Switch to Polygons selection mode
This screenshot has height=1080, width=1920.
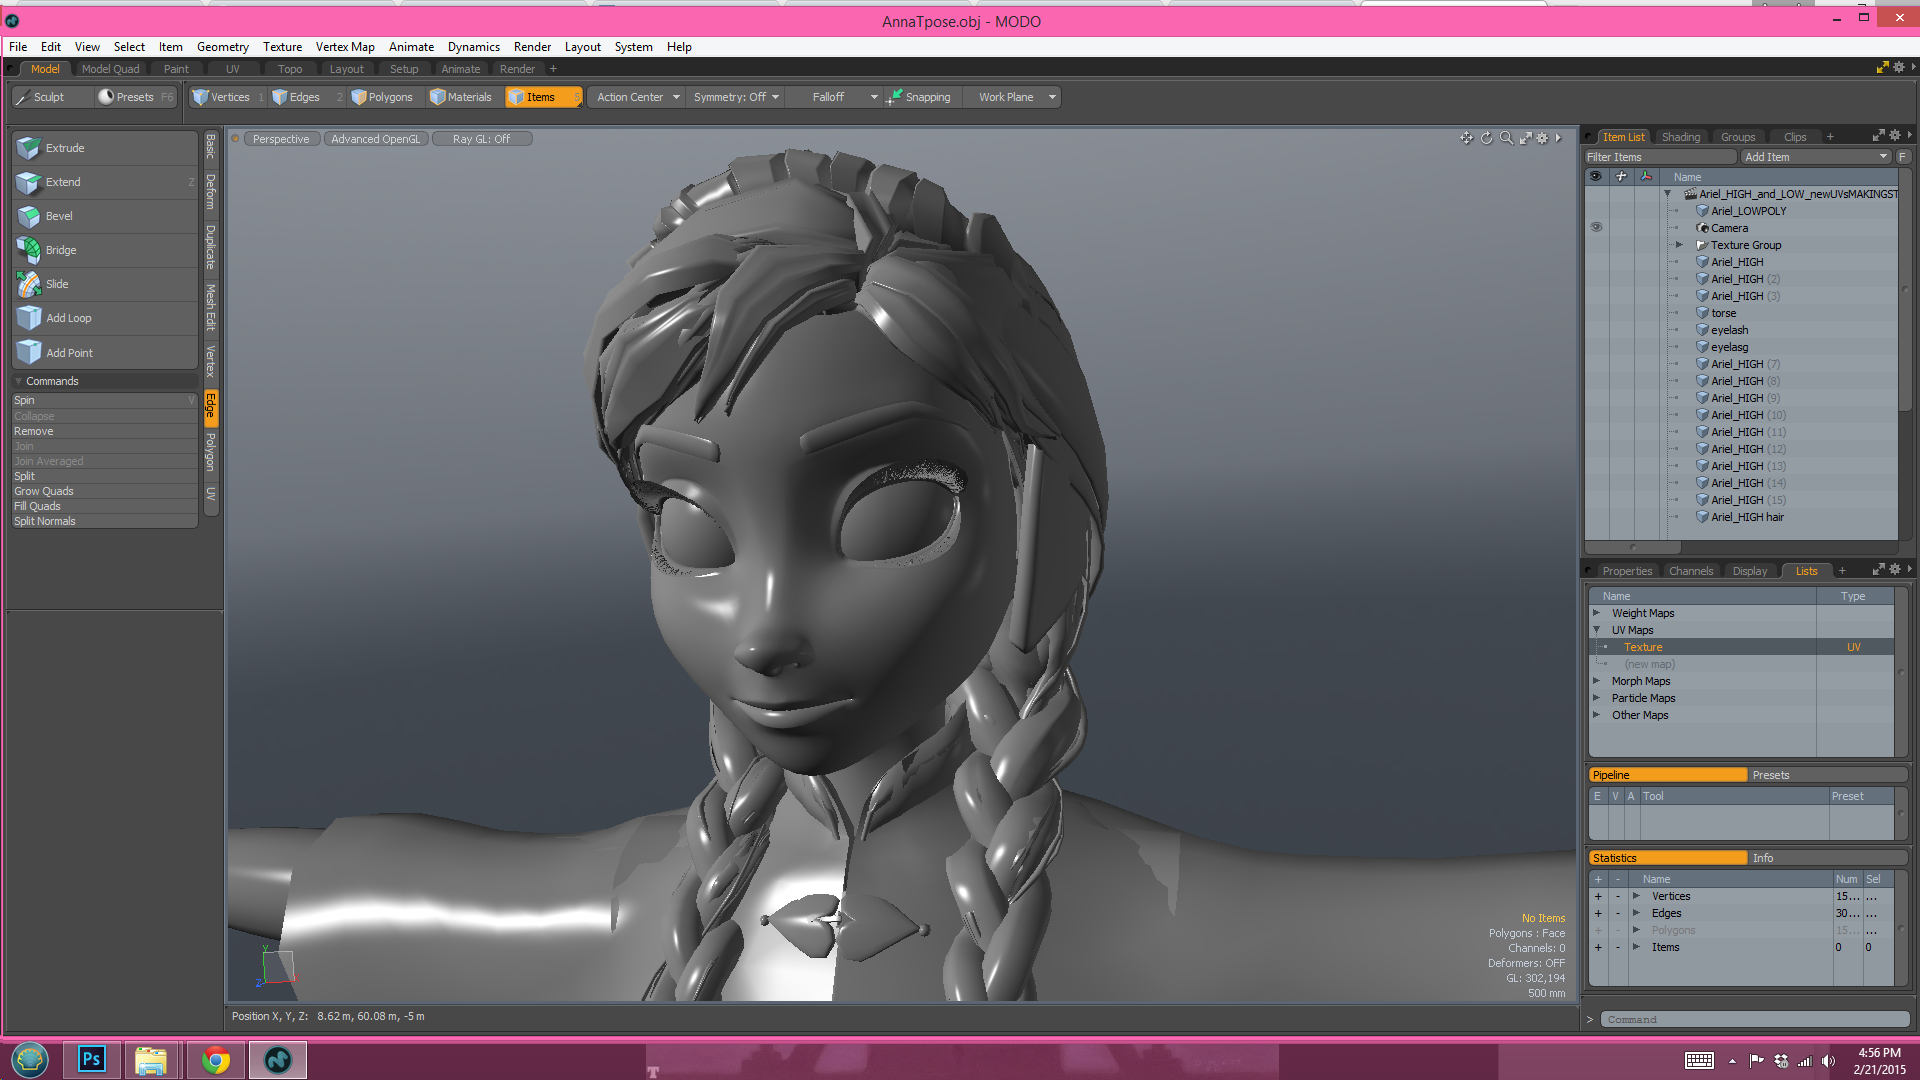coord(383,97)
